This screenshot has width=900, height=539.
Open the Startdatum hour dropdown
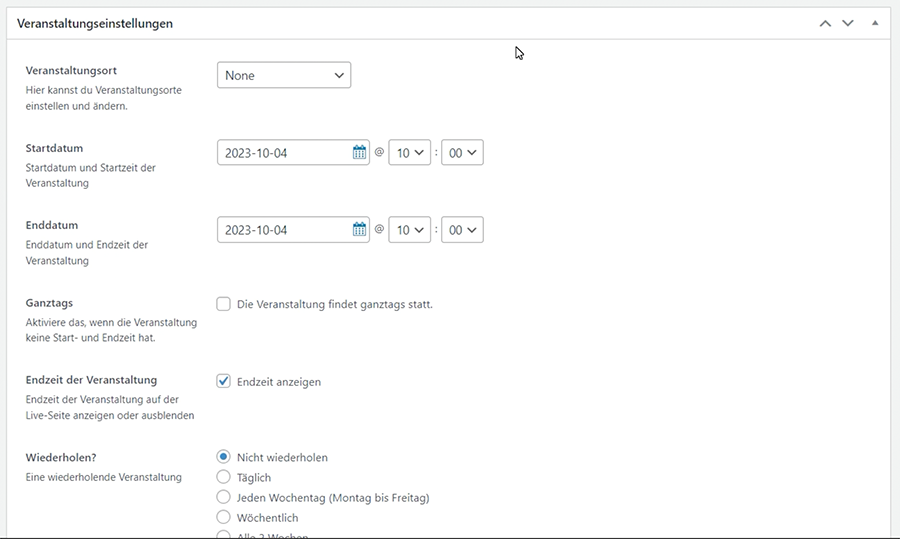(409, 153)
